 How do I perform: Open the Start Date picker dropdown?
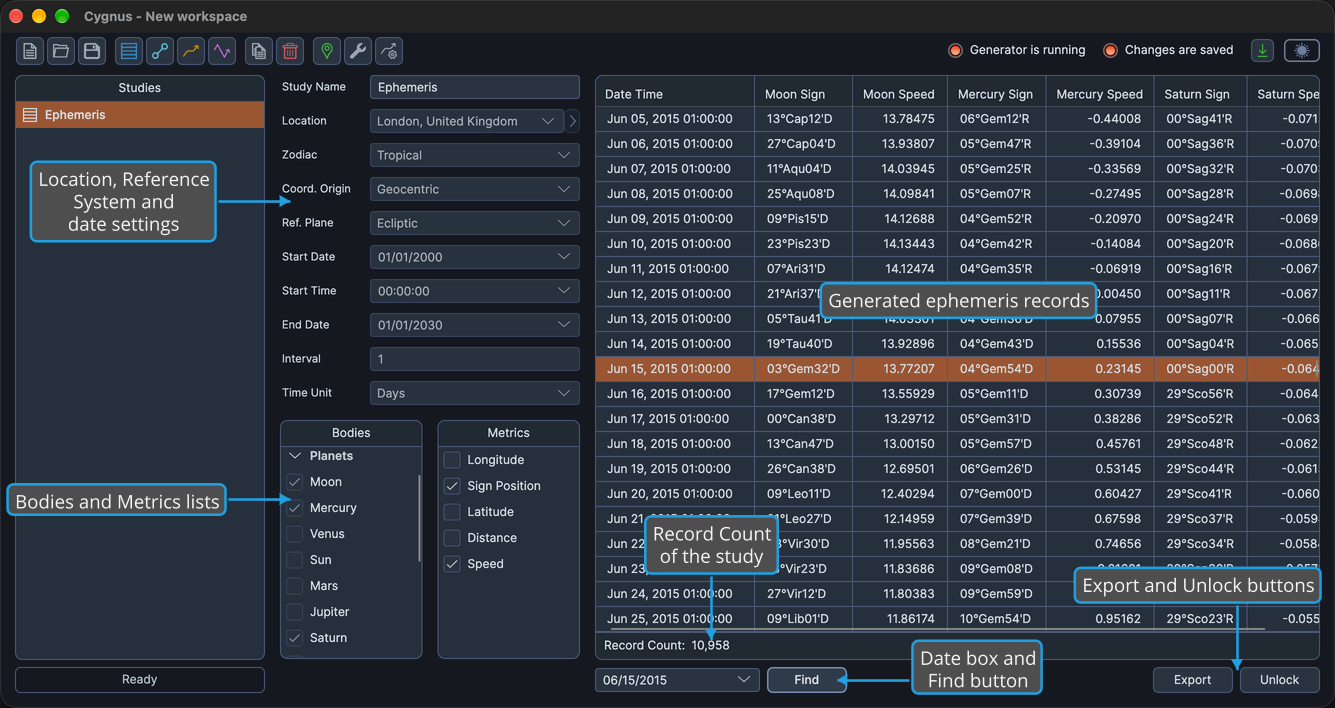(x=475, y=257)
